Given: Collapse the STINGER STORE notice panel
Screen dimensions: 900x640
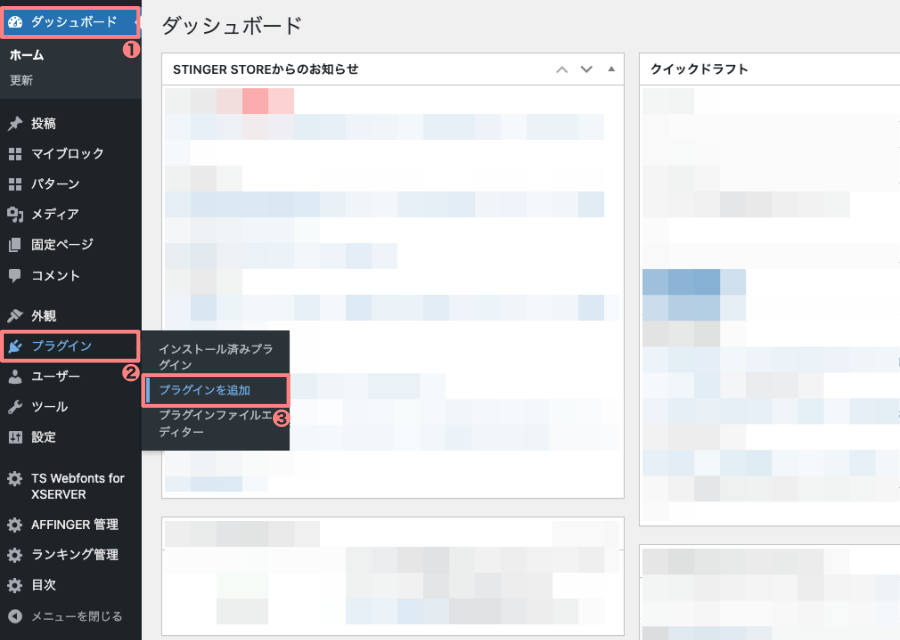Looking at the screenshot, I should [x=611, y=69].
